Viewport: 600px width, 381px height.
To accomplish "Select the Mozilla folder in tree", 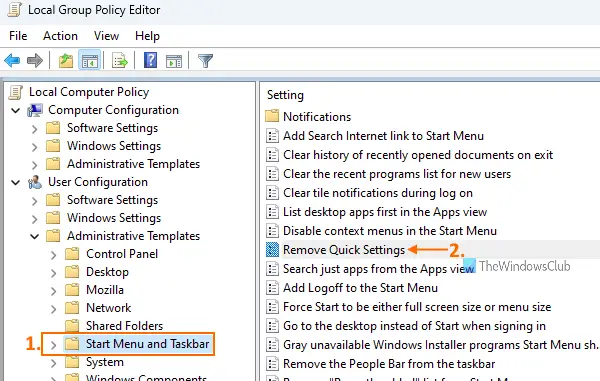I will pos(105,290).
